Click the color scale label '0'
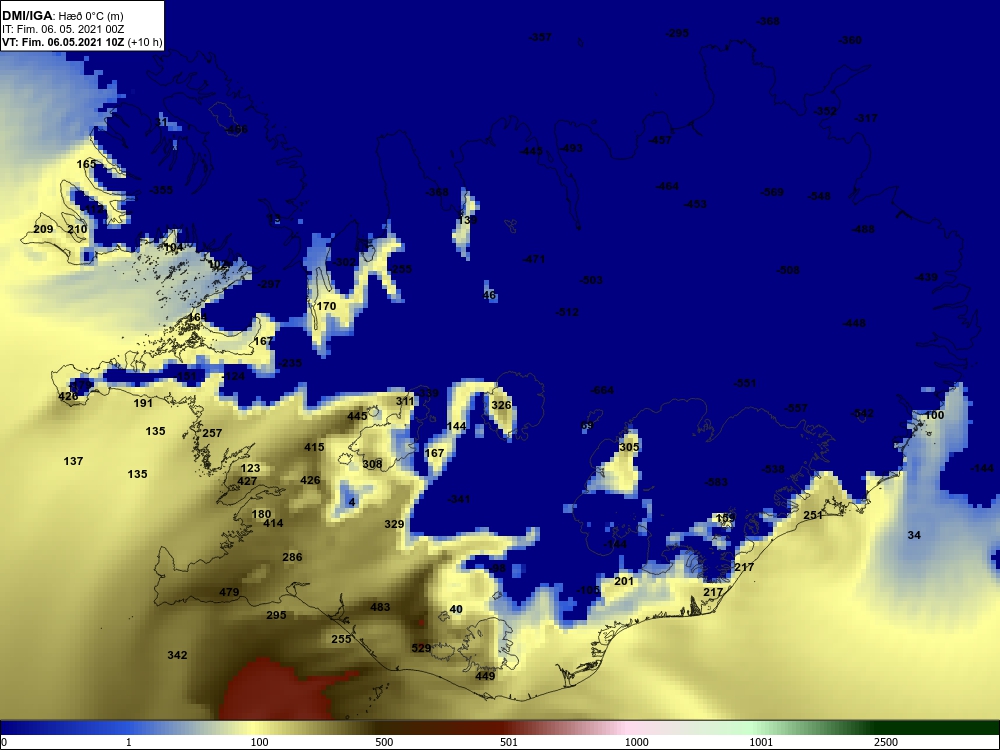Screen dimensions: 1000x750 [4, 742]
